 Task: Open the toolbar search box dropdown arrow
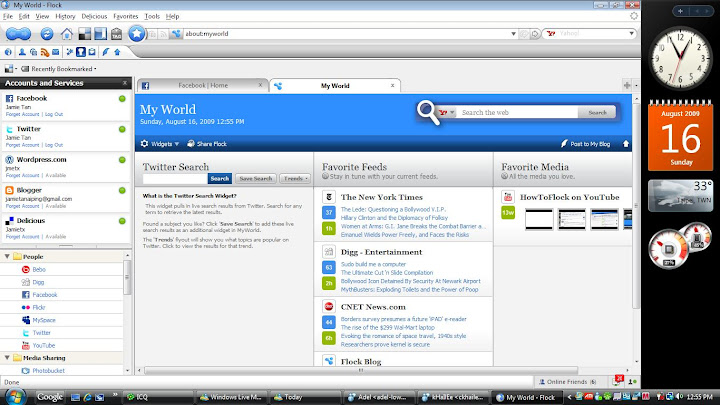pos(631,33)
